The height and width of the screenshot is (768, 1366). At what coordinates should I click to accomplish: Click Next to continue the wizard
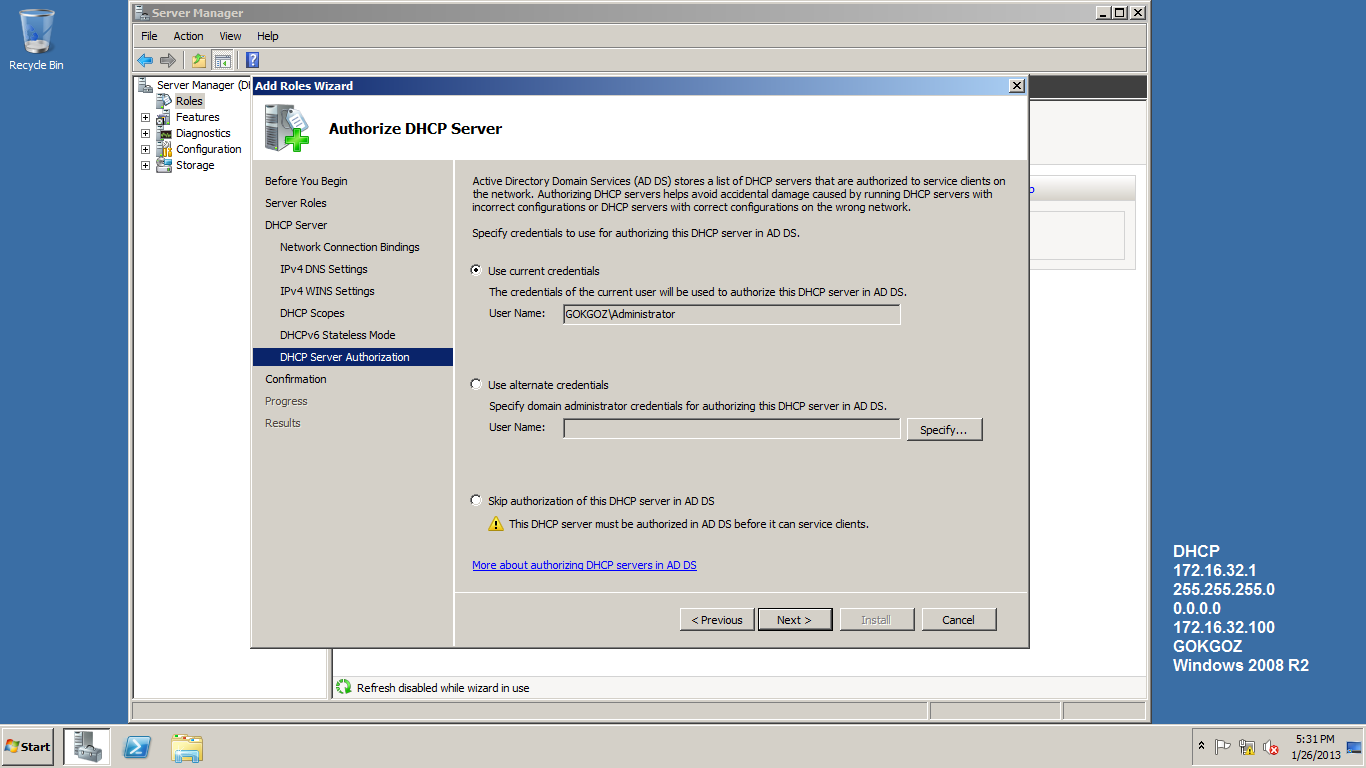click(x=794, y=619)
